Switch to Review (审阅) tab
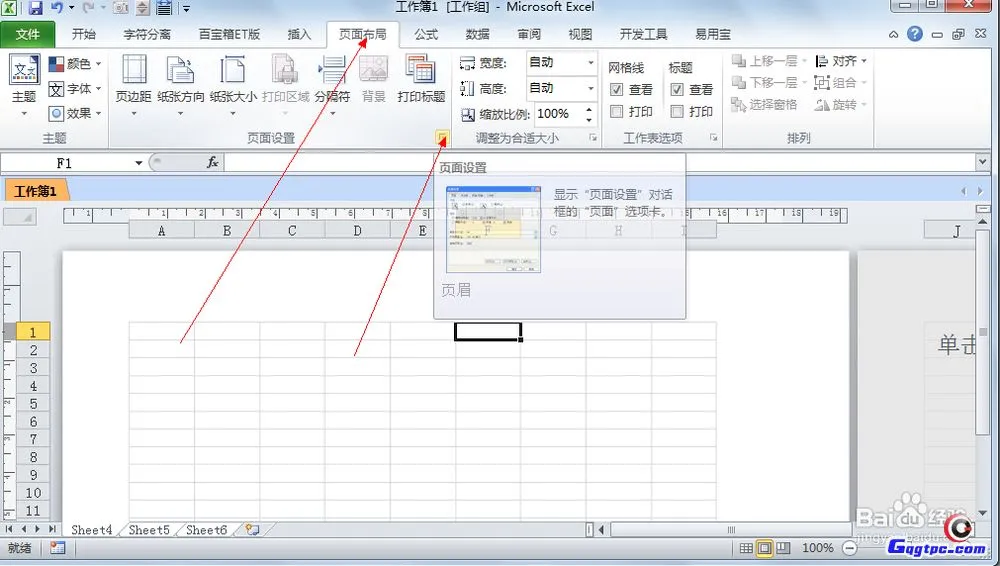This screenshot has height=566, width=1000. [529, 34]
